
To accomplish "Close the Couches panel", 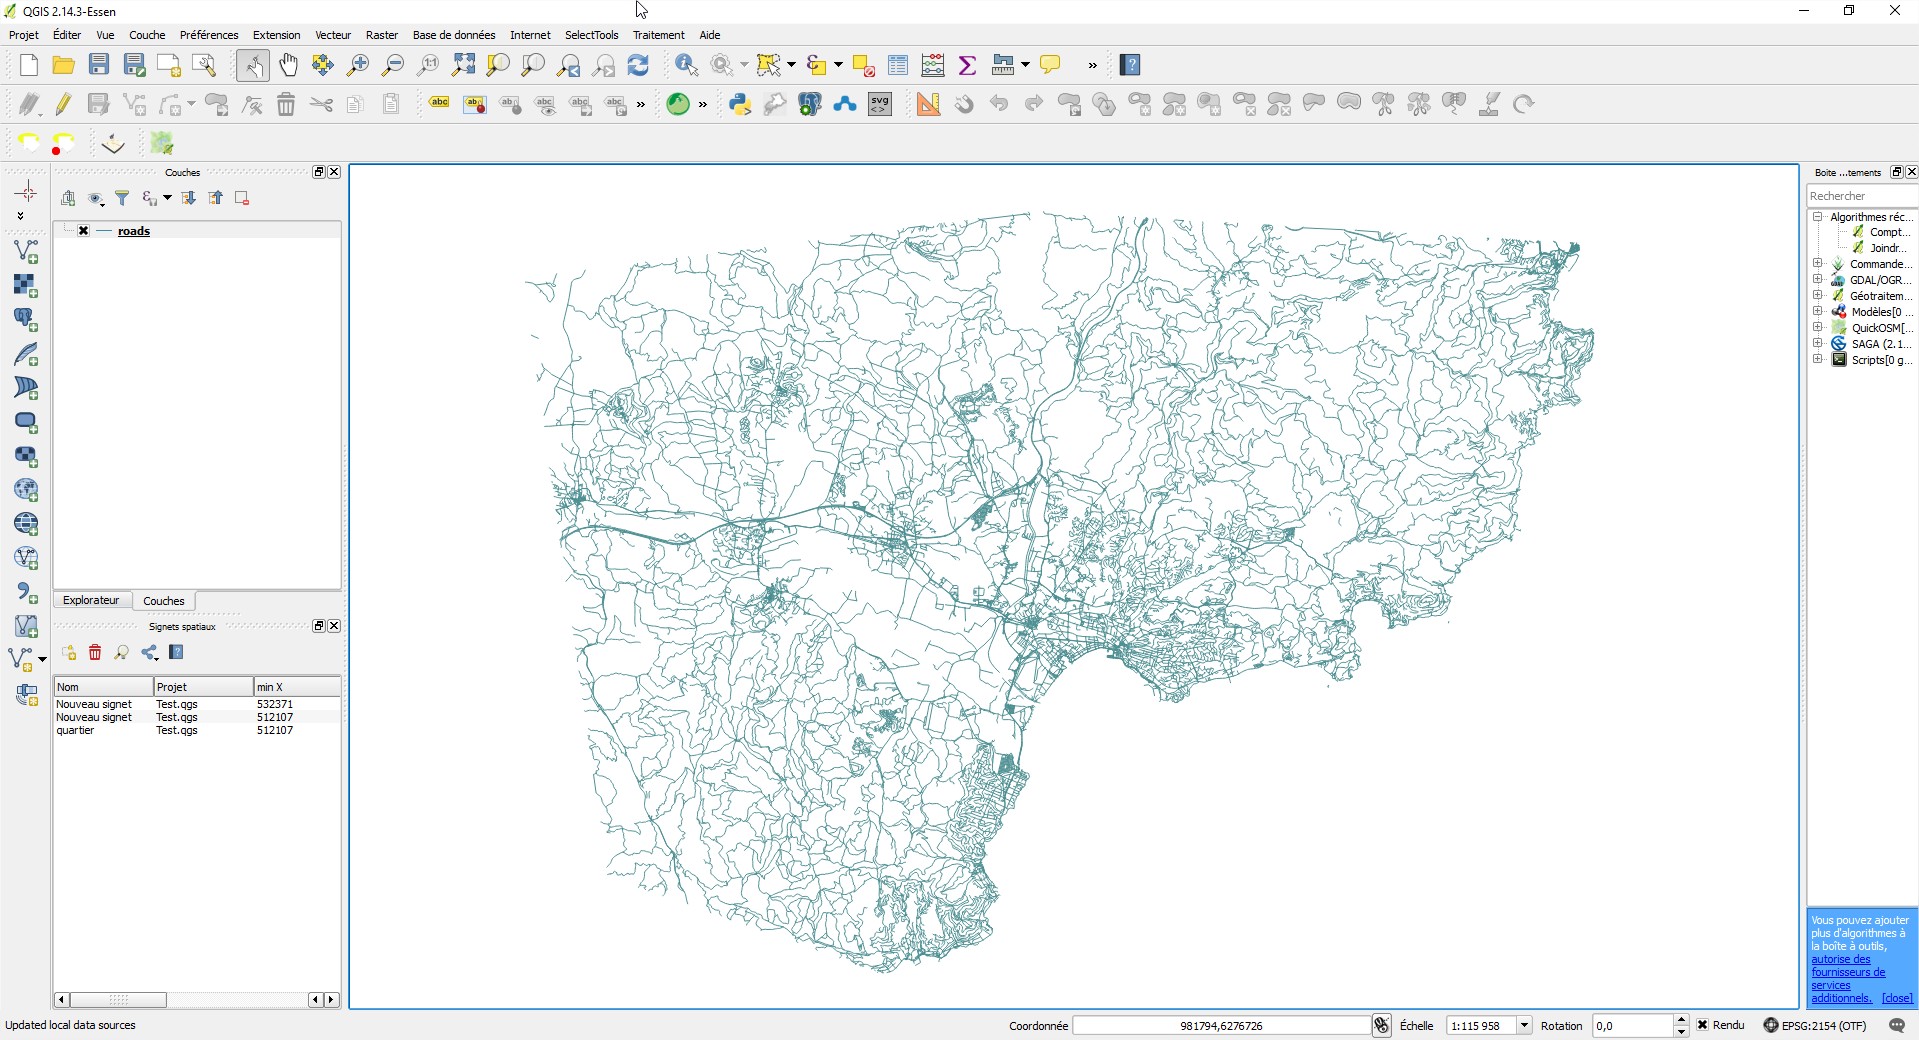I will (334, 172).
